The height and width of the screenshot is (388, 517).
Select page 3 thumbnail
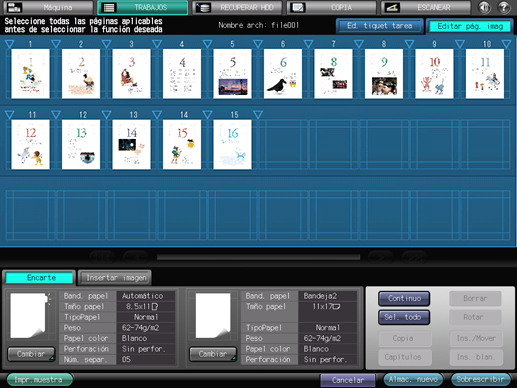pyautogui.click(x=131, y=74)
